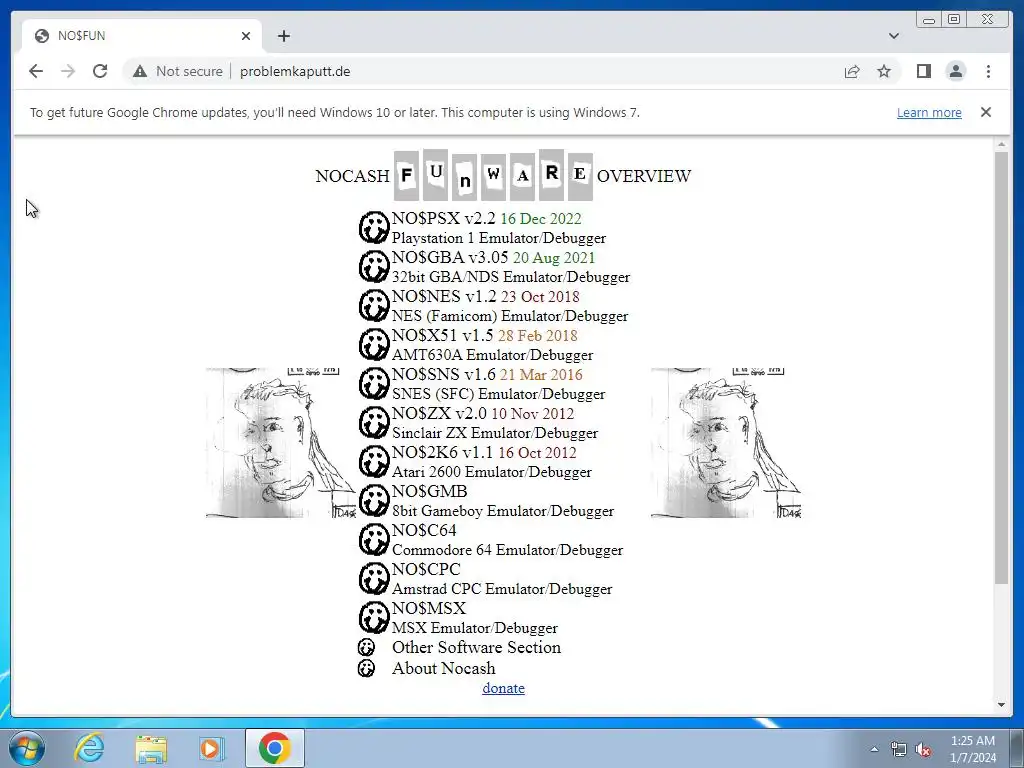Click the left sketch portrait image
The width and height of the screenshot is (1024, 768).
281,443
